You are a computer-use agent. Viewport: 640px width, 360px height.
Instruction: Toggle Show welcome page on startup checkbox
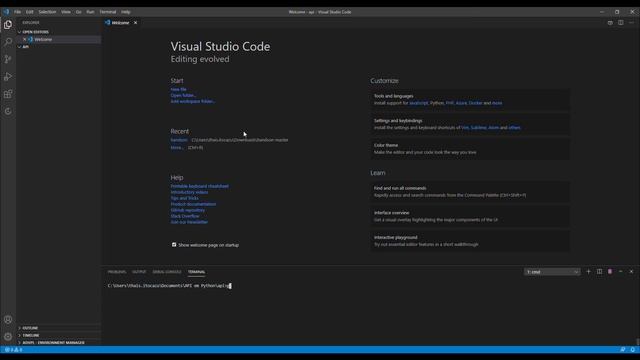[174, 245]
